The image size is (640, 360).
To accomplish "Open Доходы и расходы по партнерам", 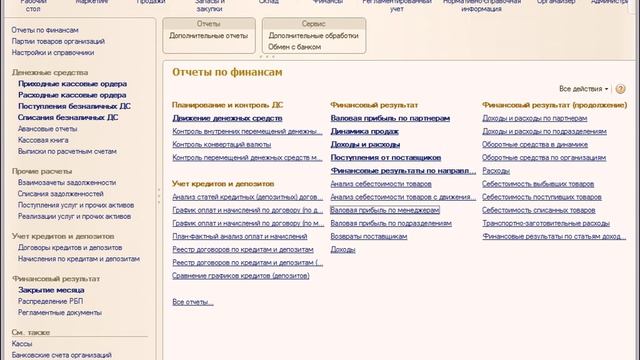I will pyautogui.click(x=534, y=118).
